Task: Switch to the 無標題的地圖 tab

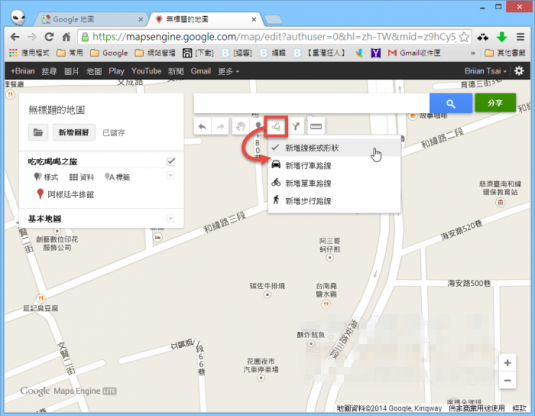Action: click(x=205, y=19)
